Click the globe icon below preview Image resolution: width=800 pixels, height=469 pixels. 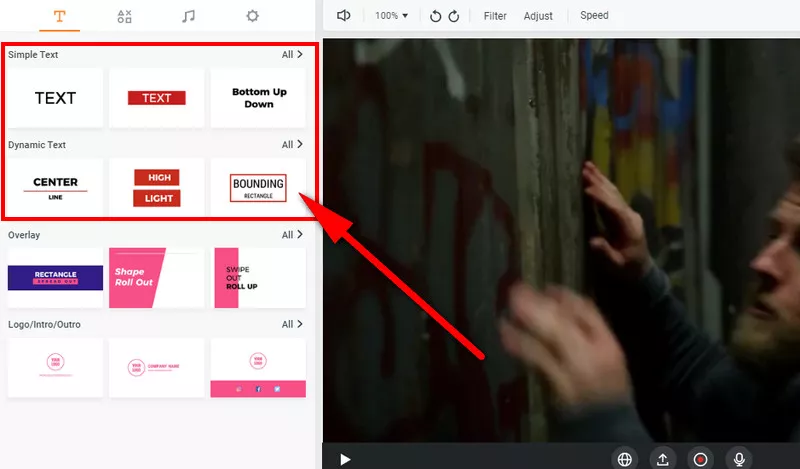coord(624,459)
